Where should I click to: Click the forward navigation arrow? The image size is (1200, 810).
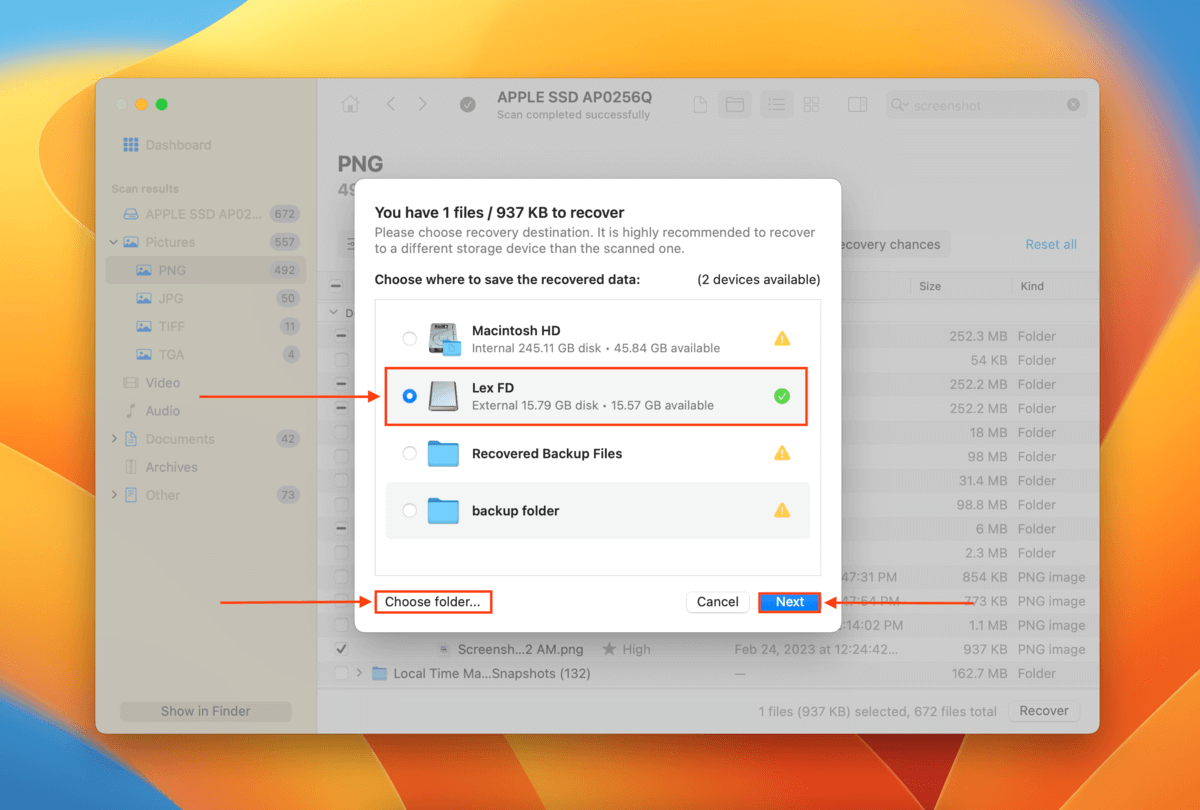coord(422,104)
